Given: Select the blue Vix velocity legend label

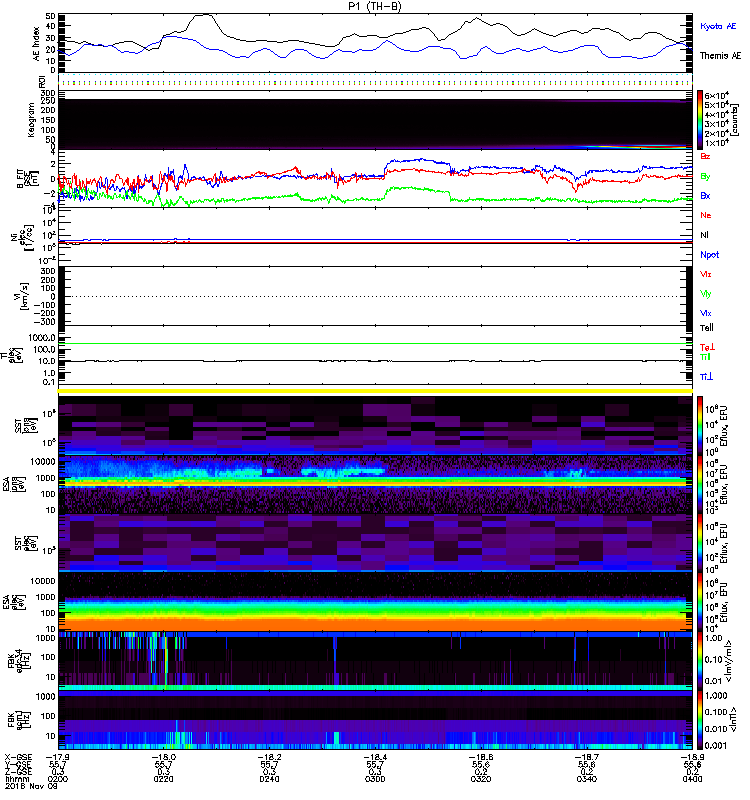Looking at the screenshot, I should 705,313.
